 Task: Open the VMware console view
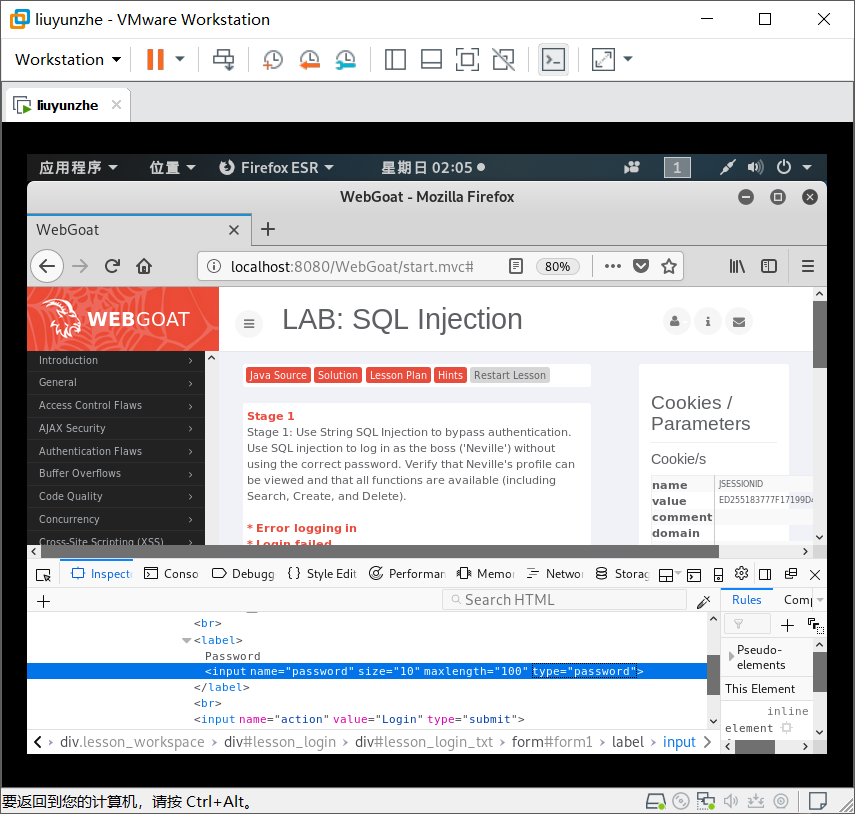click(x=553, y=59)
